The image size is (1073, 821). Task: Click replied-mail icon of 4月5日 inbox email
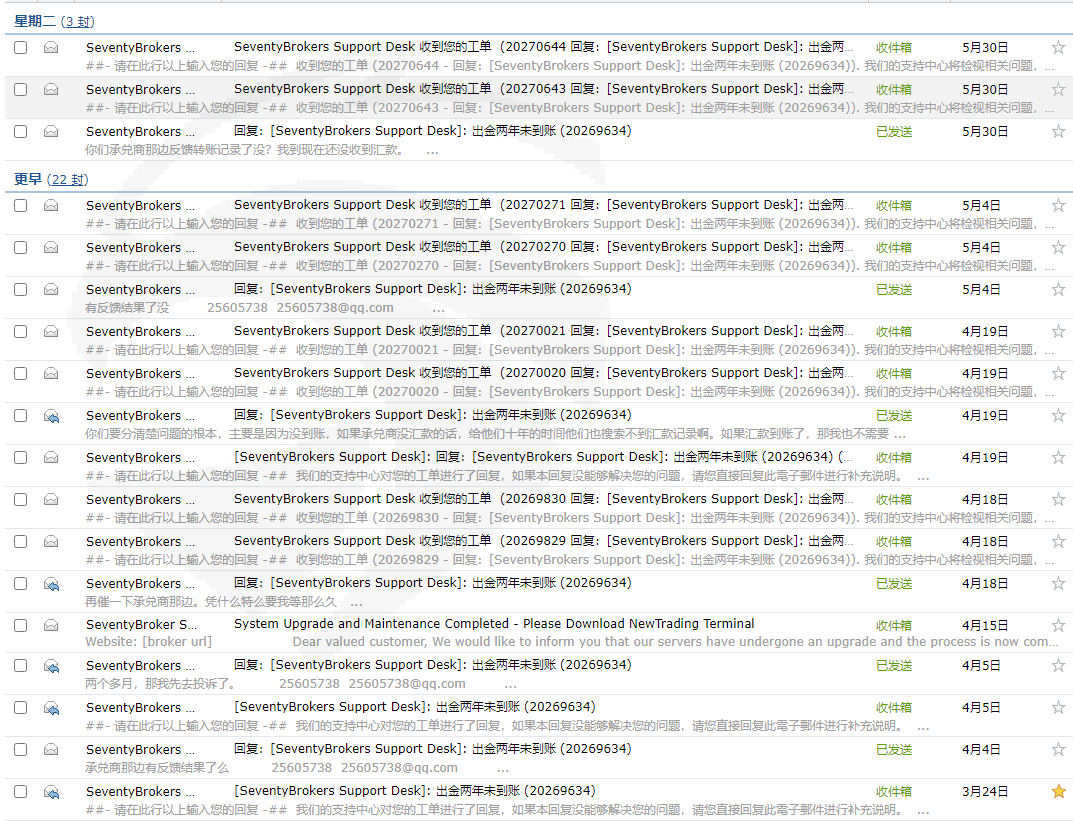51,708
